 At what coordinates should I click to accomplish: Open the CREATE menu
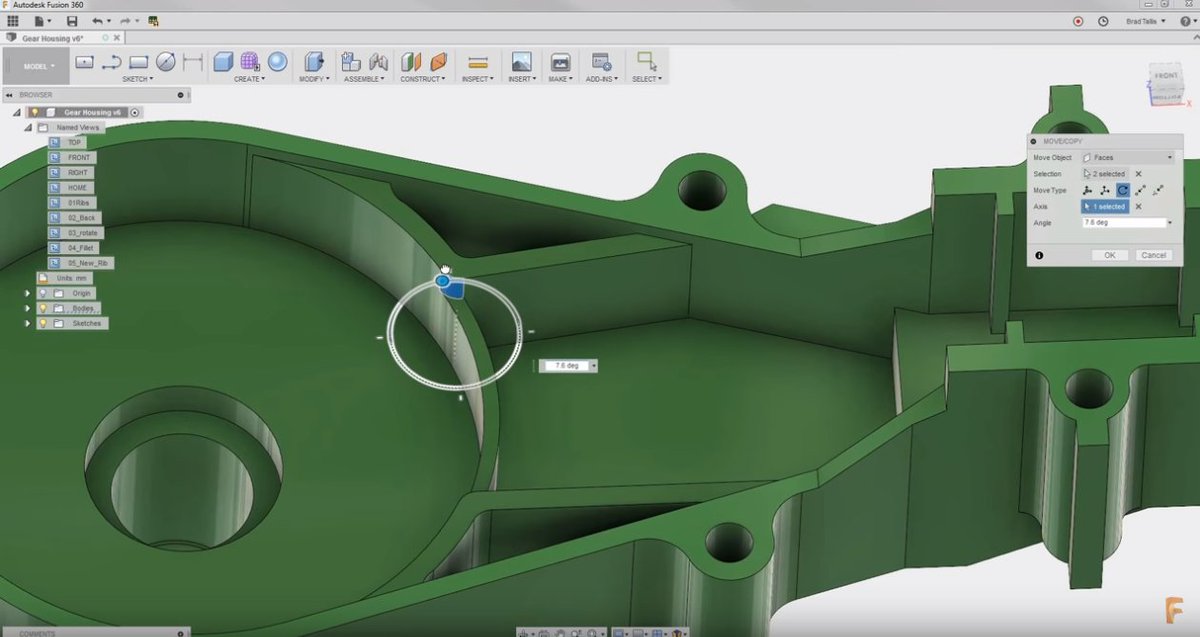[248, 79]
